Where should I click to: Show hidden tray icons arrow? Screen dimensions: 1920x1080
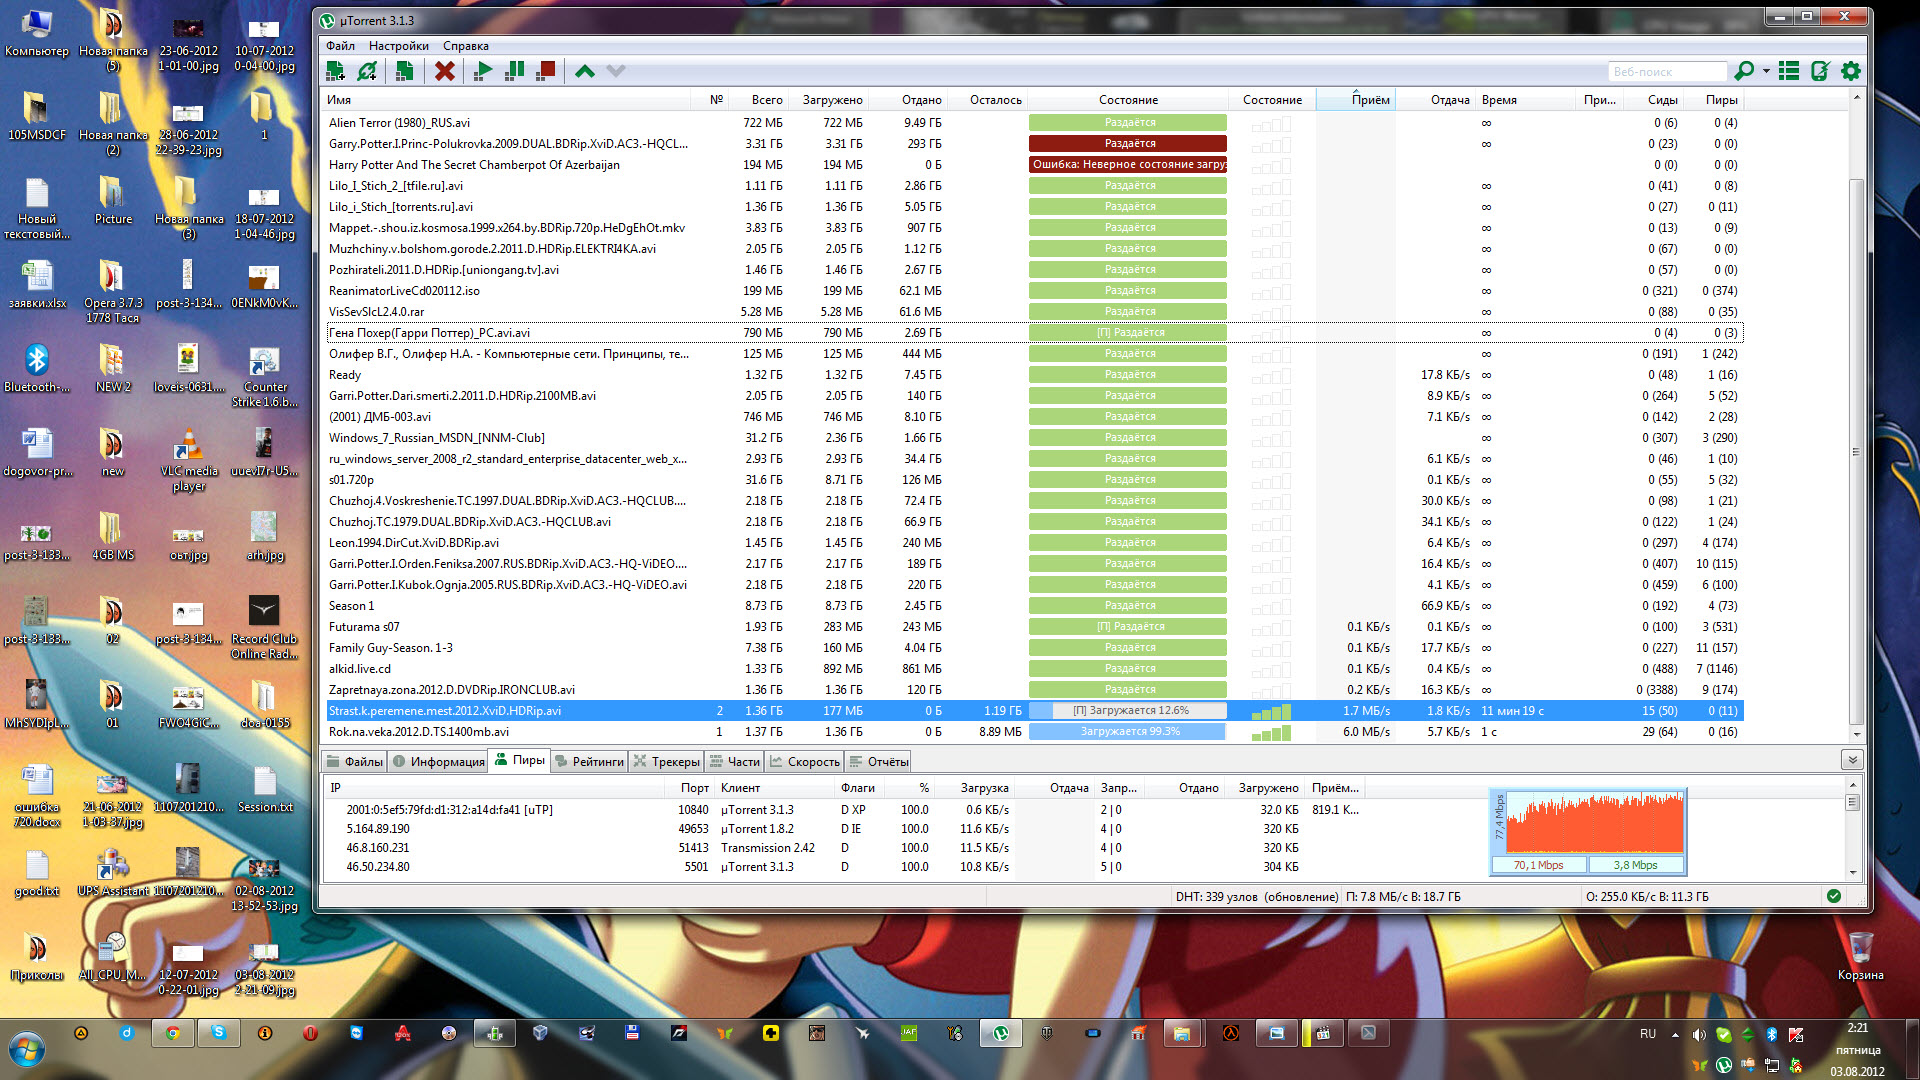pyautogui.click(x=1675, y=1034)
